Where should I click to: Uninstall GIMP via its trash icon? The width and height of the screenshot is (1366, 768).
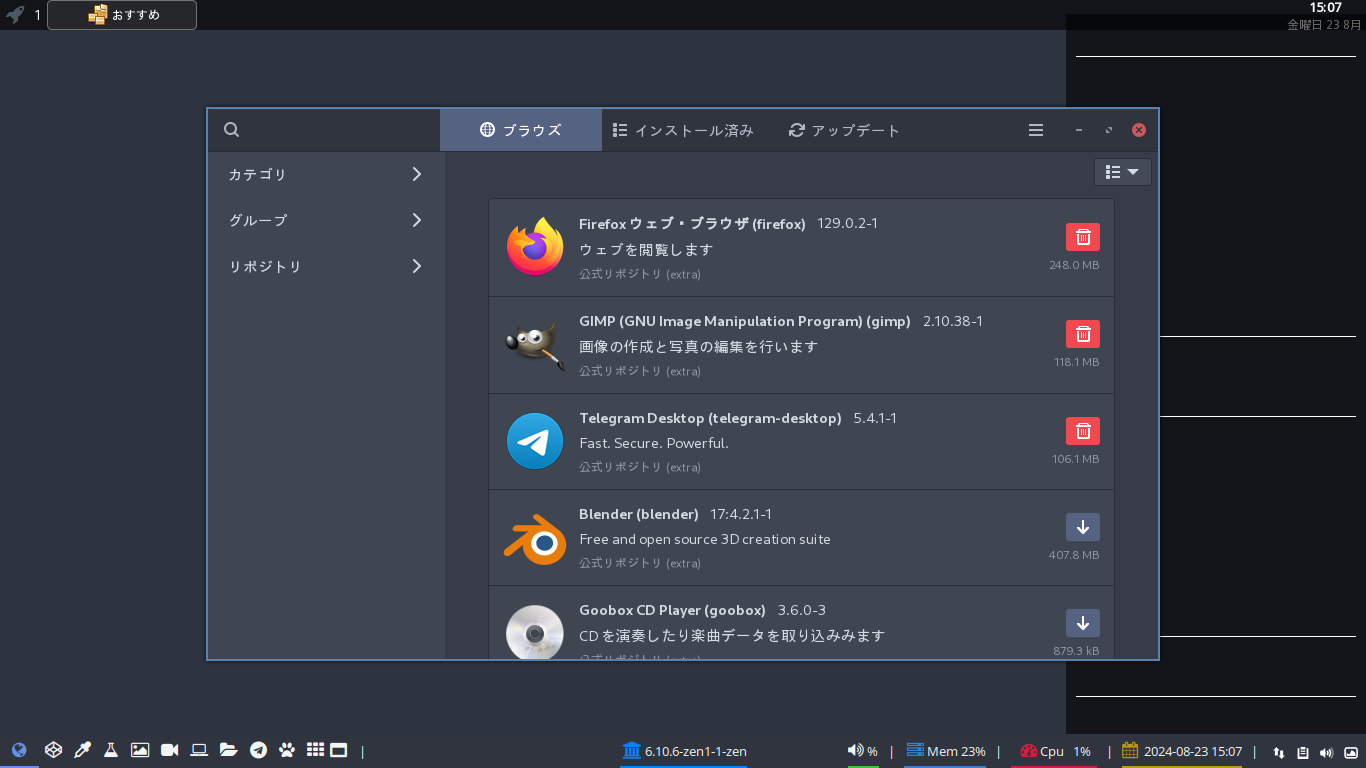1082,334
